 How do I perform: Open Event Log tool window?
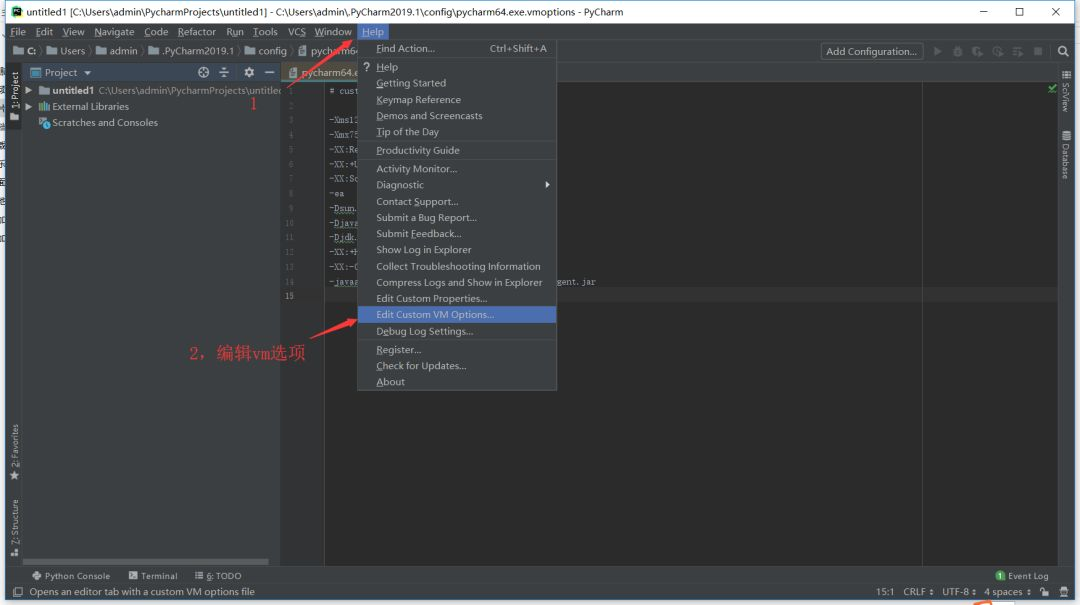point(1022,576)
